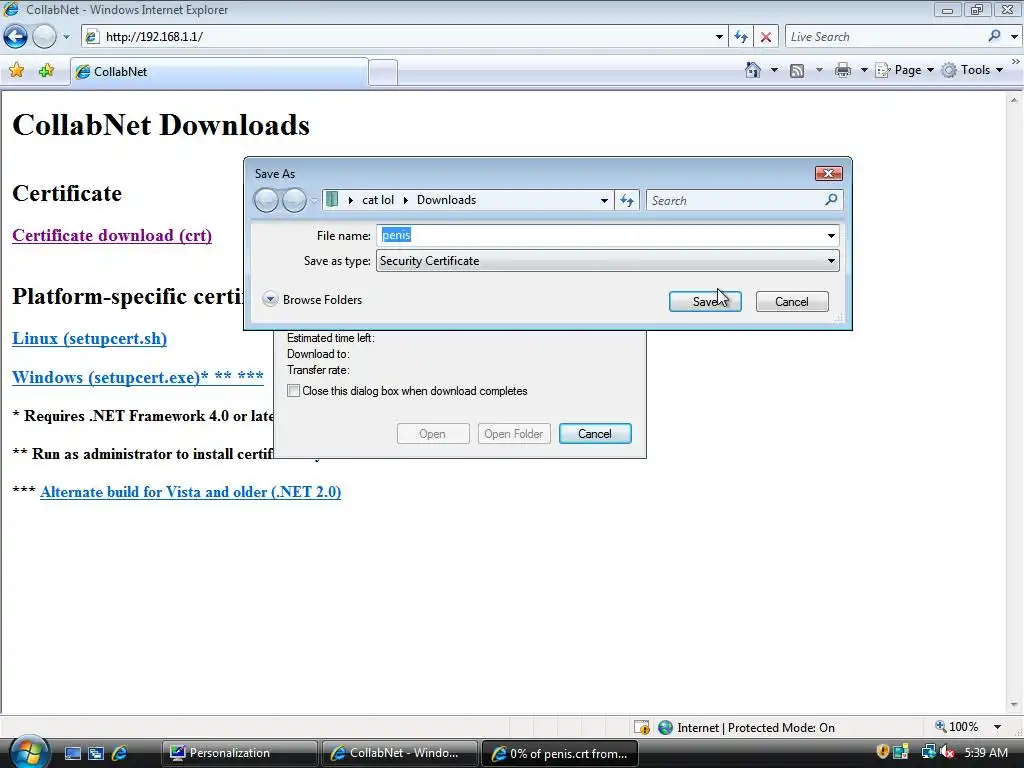Launch Internet Explorer from quick launch
The width and height of the screenshot is (1024, 768).
[120, 753]
